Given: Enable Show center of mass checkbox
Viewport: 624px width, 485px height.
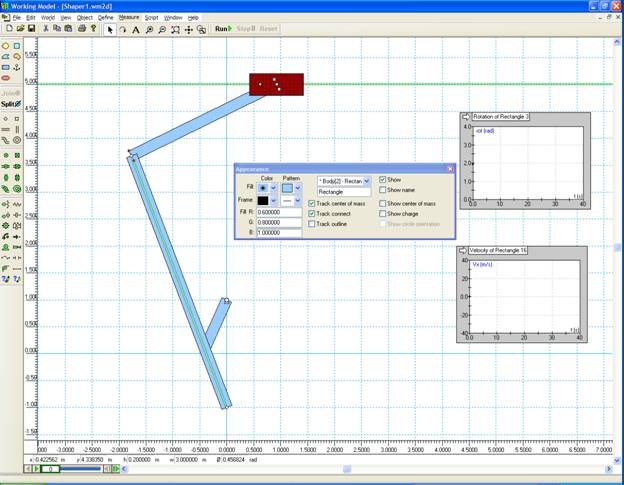Looking at the screenshot, I should coord(383,204).
